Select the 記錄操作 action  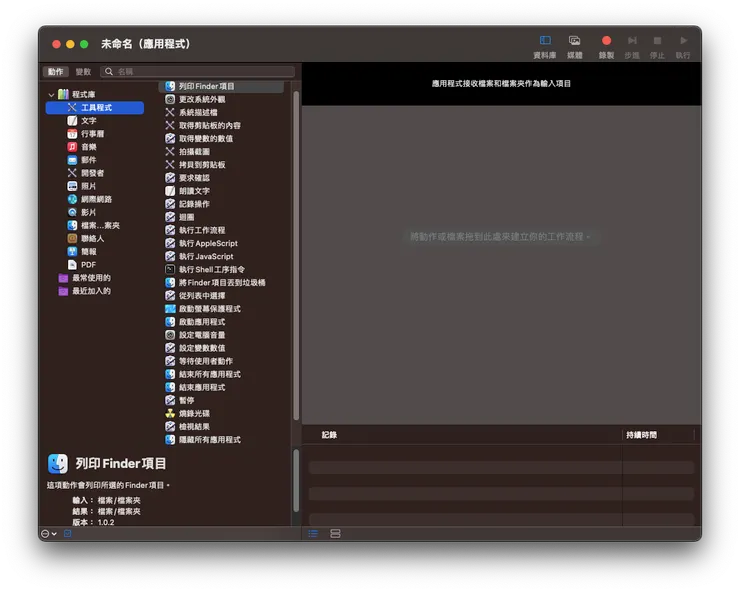pos(188,204)
